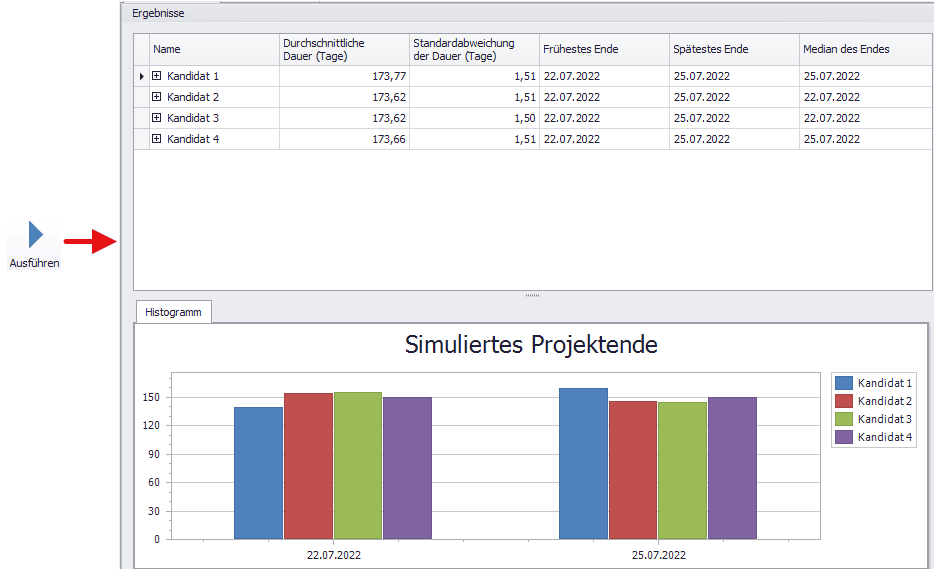Viewport: 934px width, 570px height.
Task: Click the Median des Endes header
Action: (x=864, y=49)
